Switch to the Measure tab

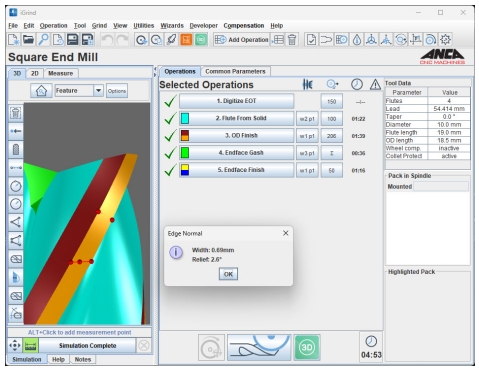pos(60,73)
